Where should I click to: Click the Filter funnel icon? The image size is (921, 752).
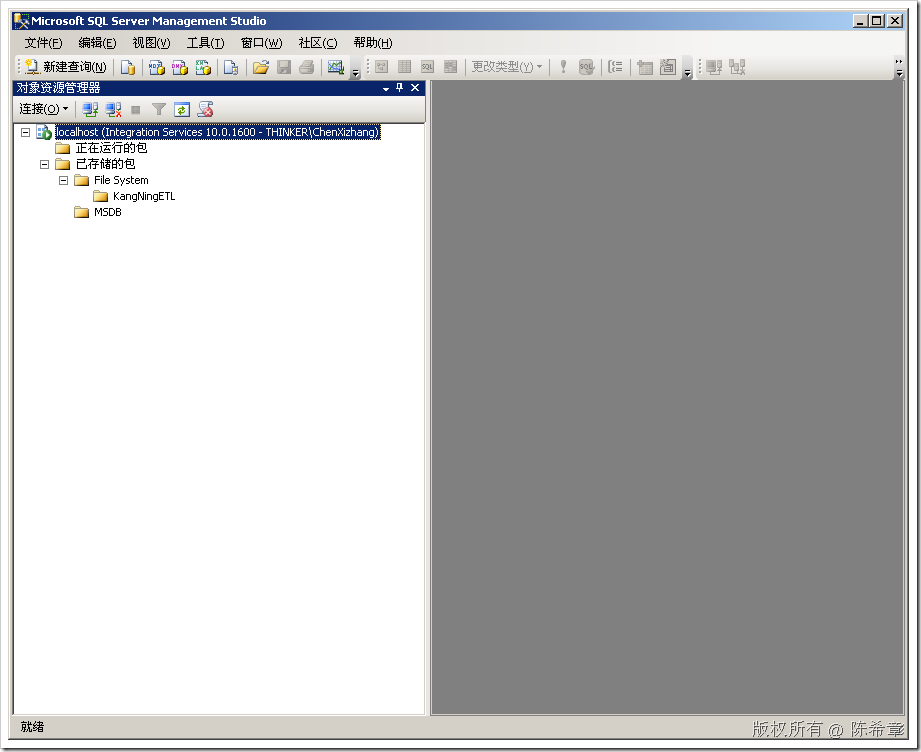coord(159,109)
